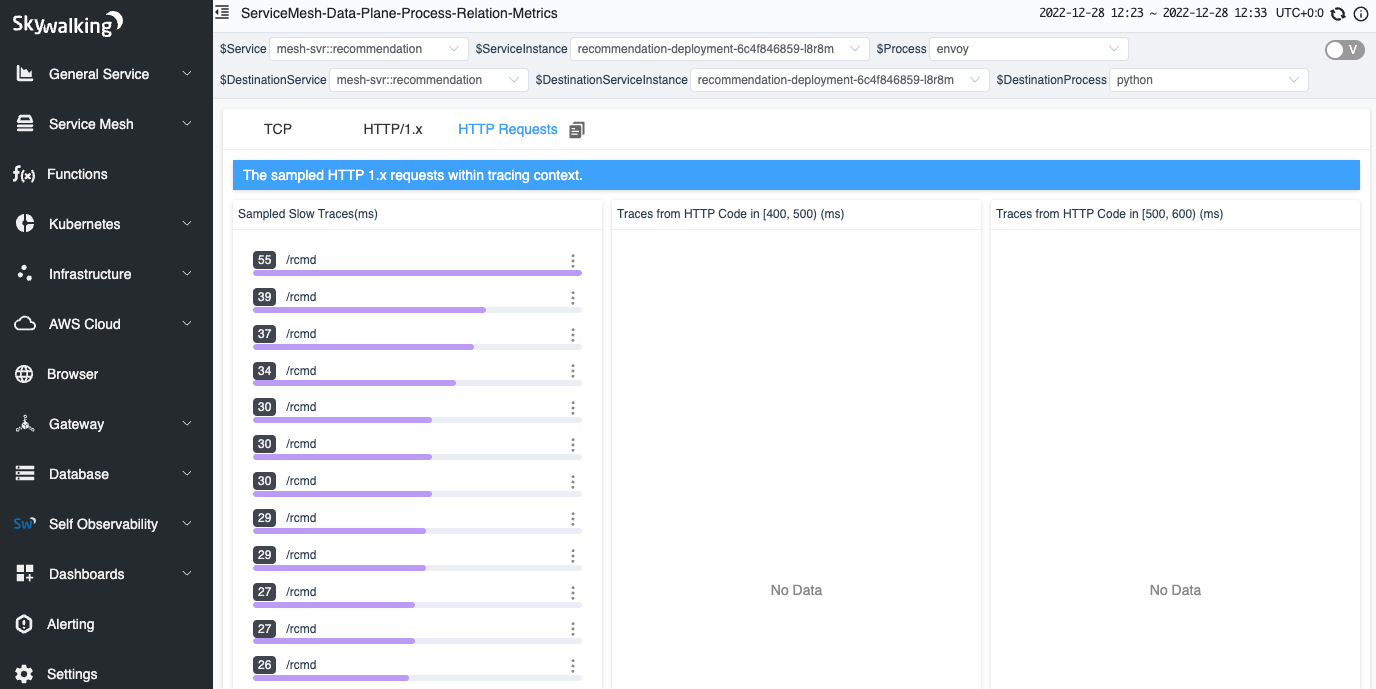Open Dashboards from the sidebar
This screenshot has width=1376, height=689.
pos(24,574)
